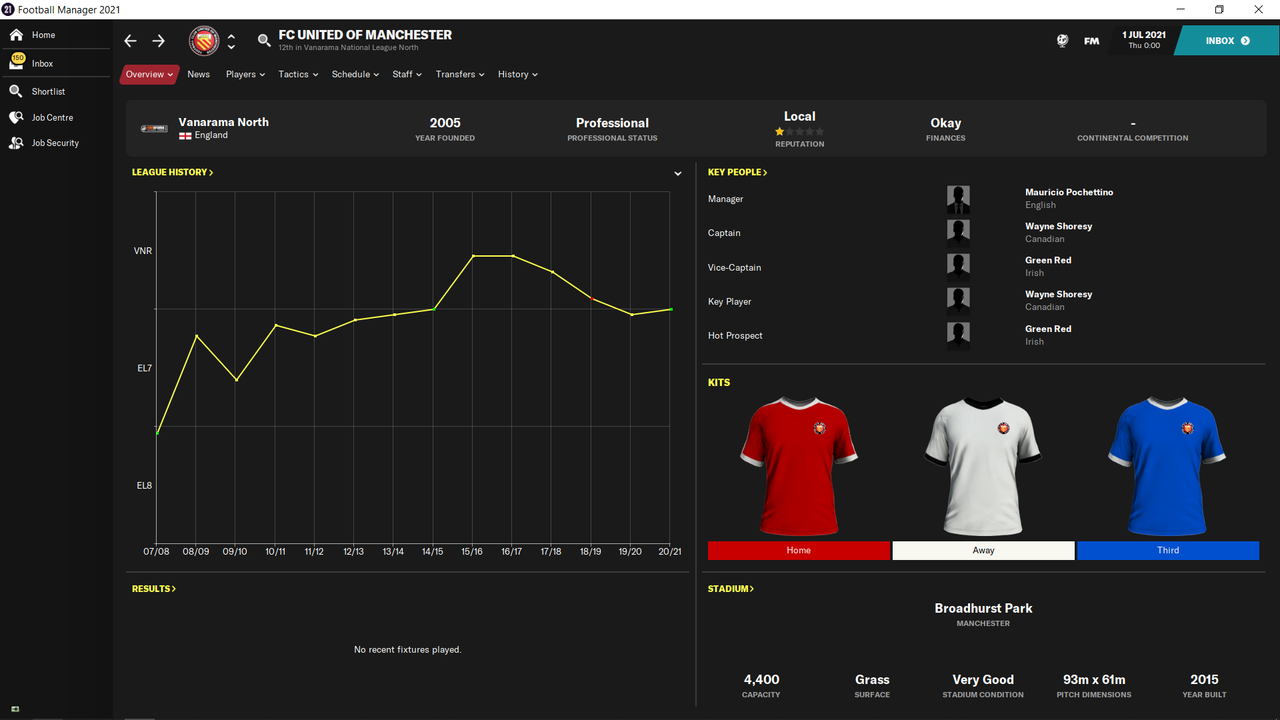Expand the History dropdown menu
This screenshot has width=1280, height=720.
[518, 74]
